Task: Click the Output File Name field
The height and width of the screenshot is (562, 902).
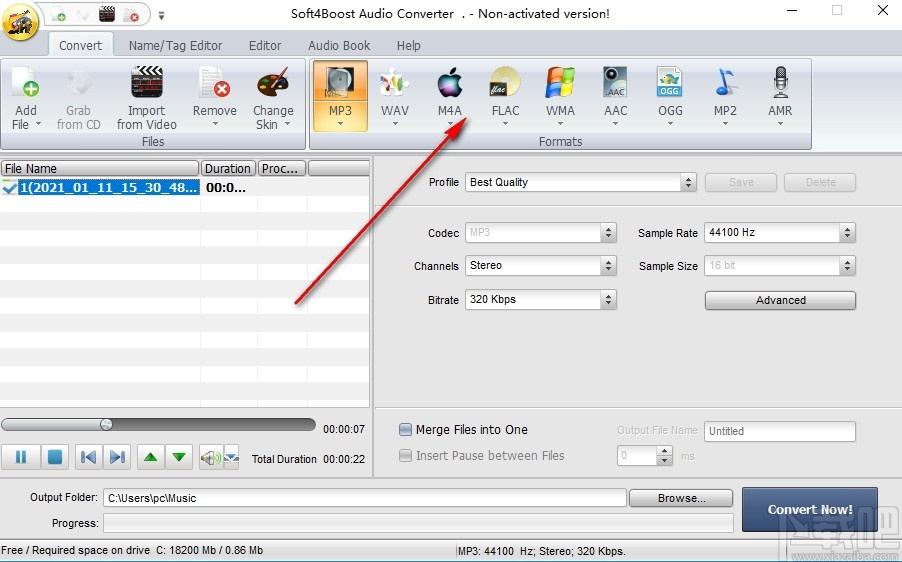Action: [779, 431]
